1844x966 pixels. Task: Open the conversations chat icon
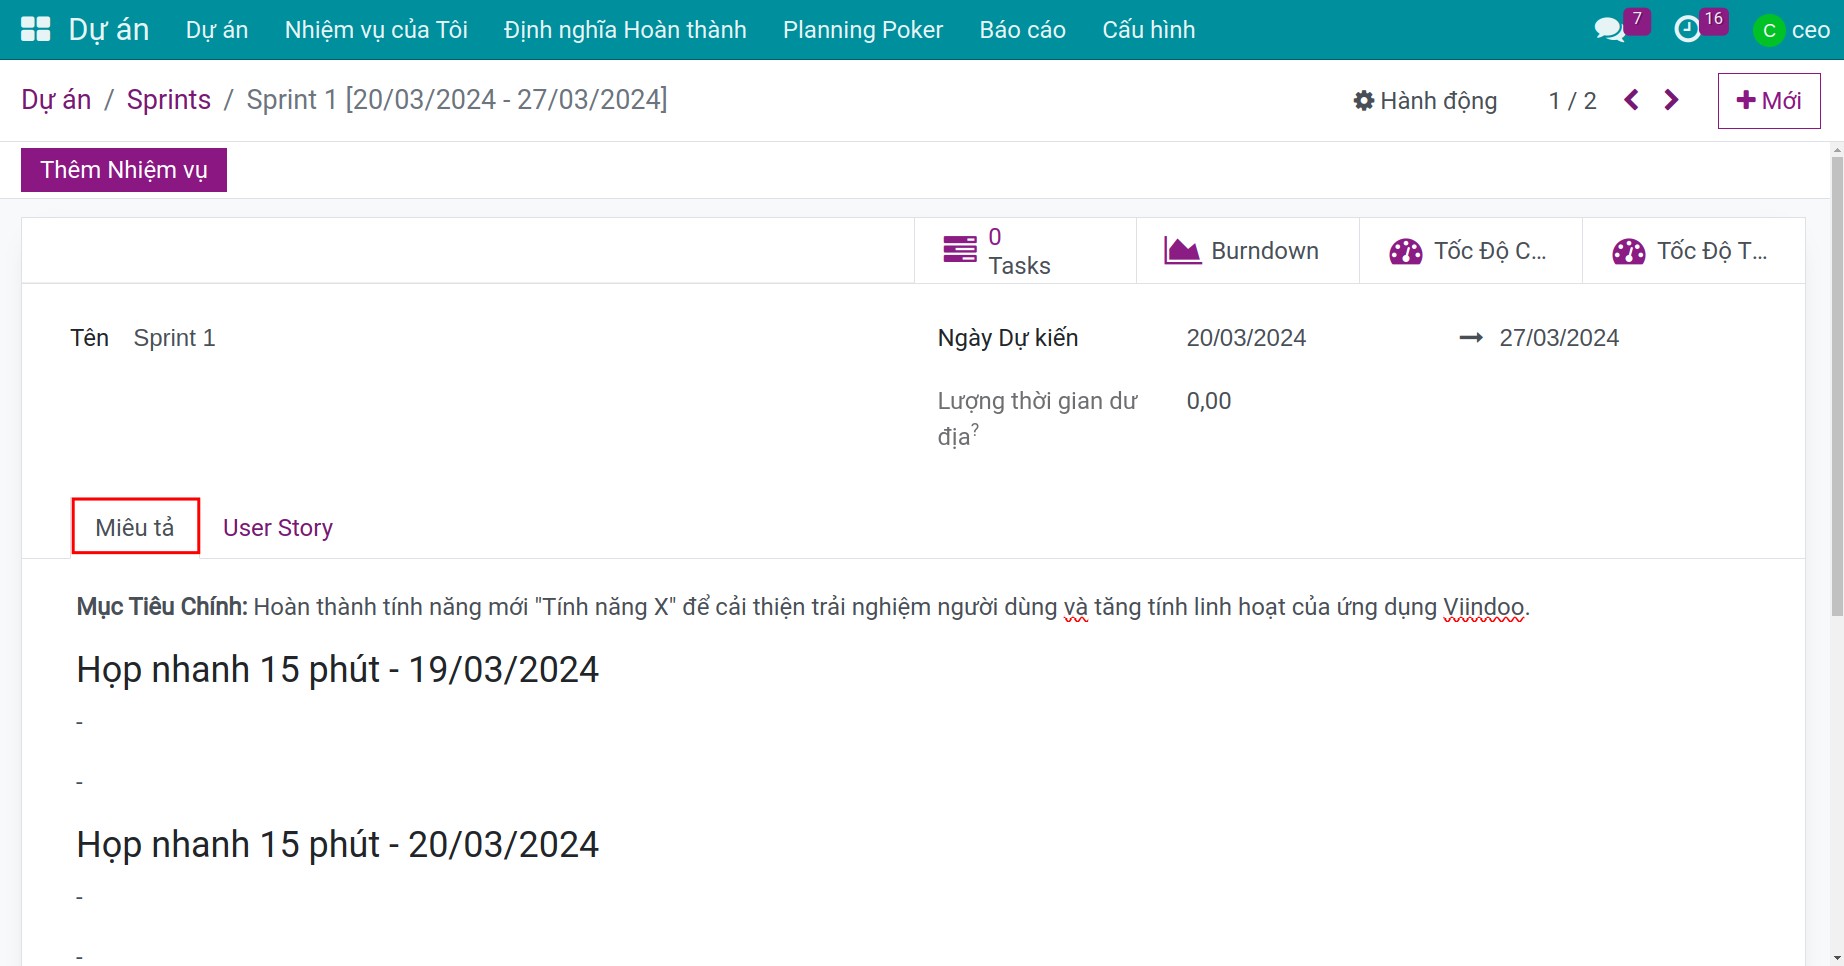coord(1609,29)
